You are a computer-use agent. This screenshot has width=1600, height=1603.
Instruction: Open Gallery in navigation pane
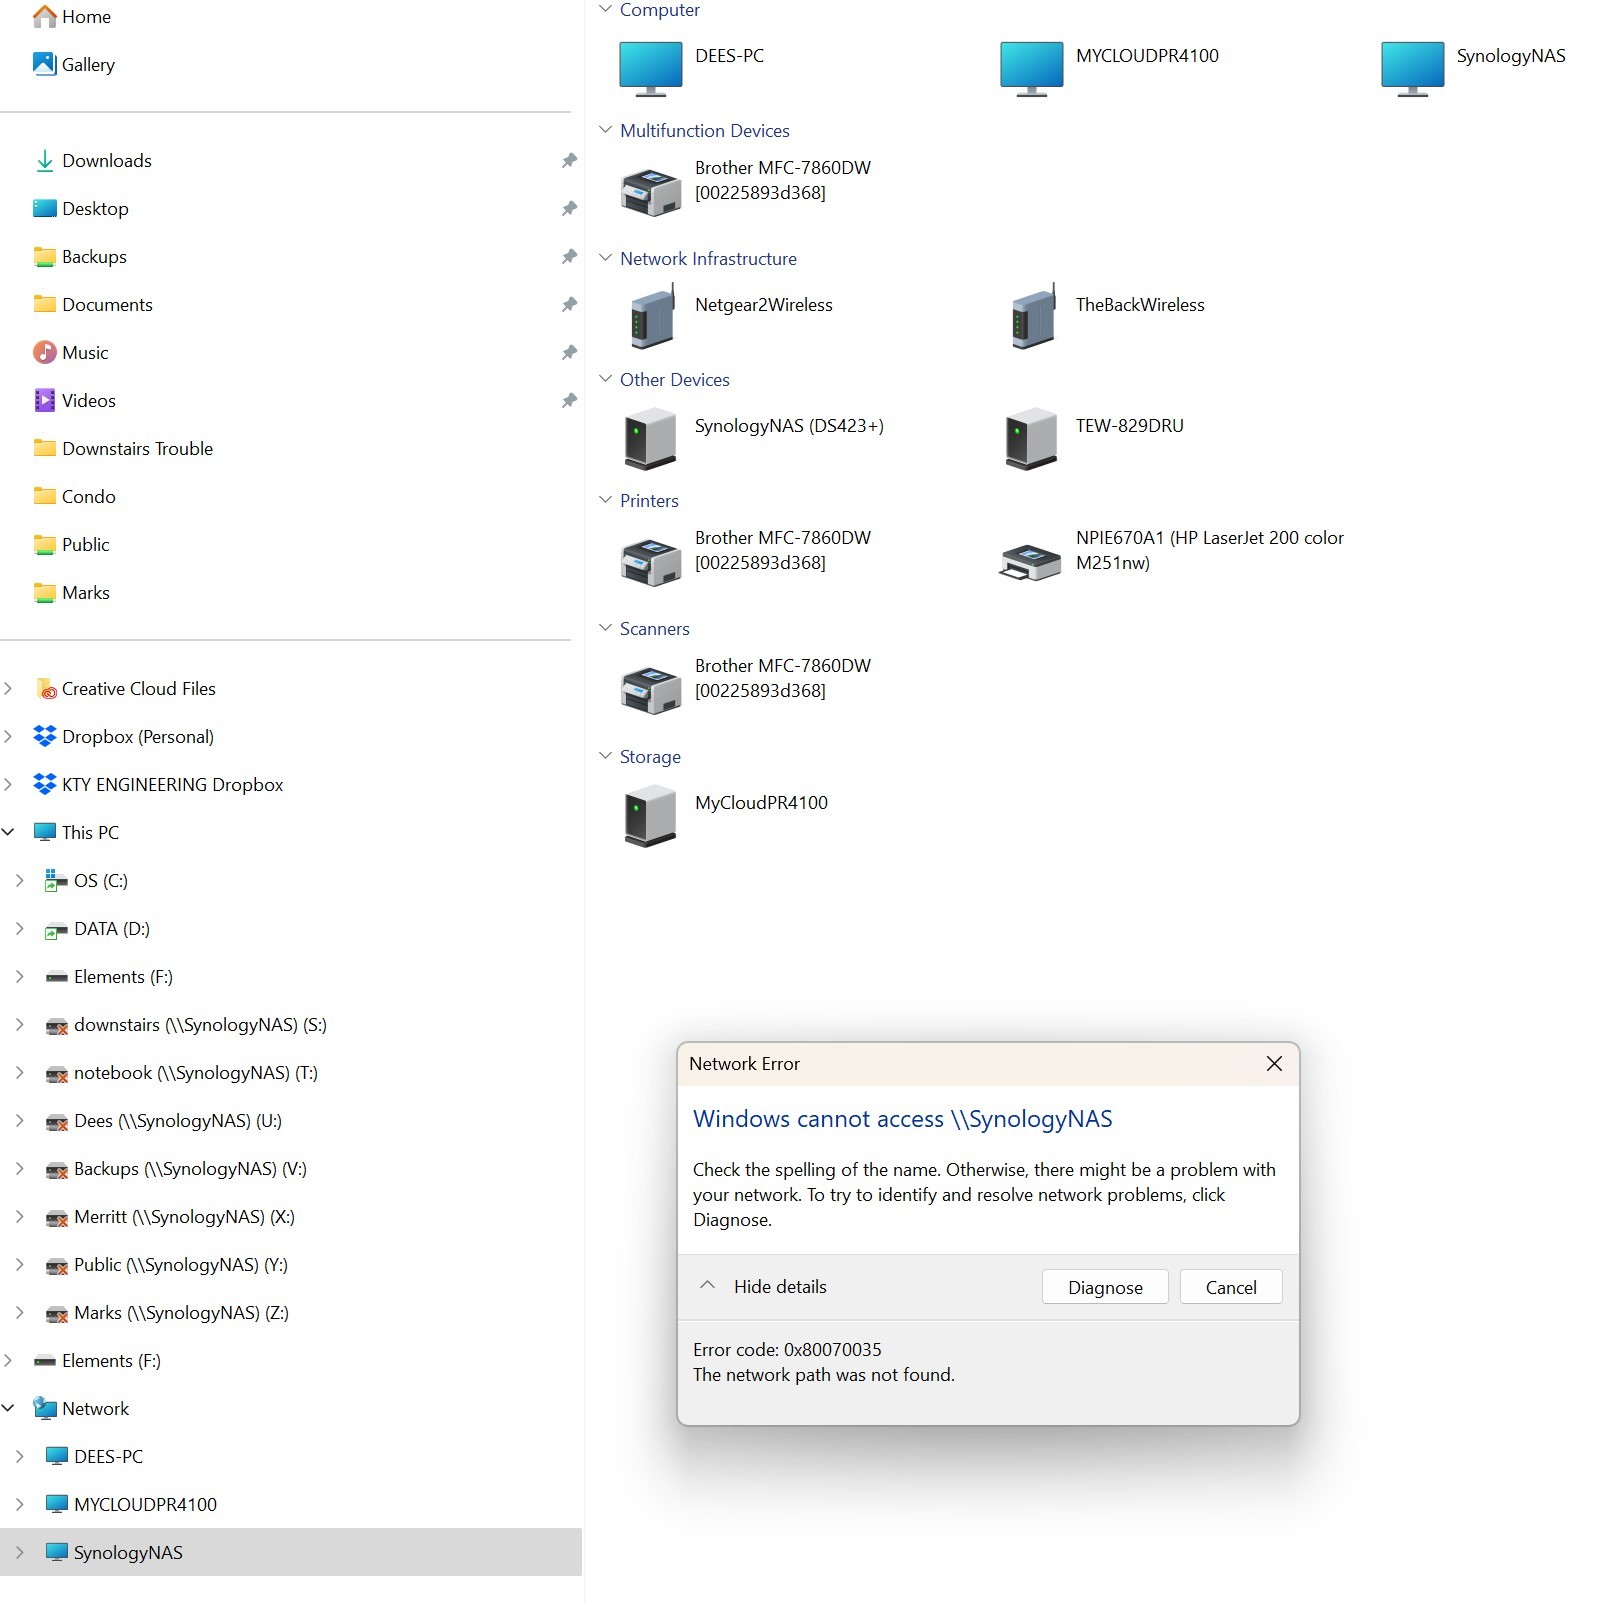[74, 64]
